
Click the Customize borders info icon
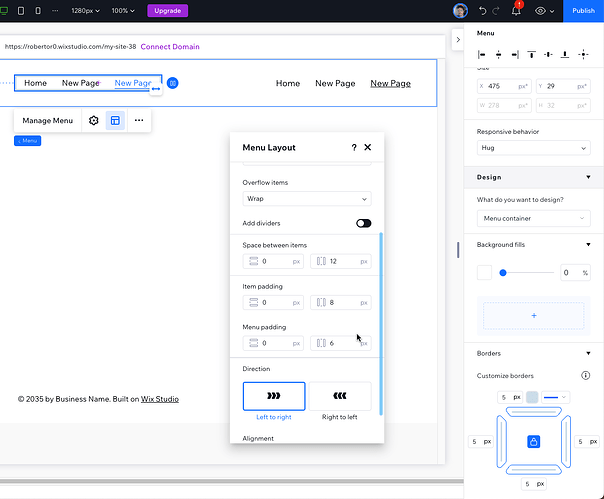(x=585, y=376)
